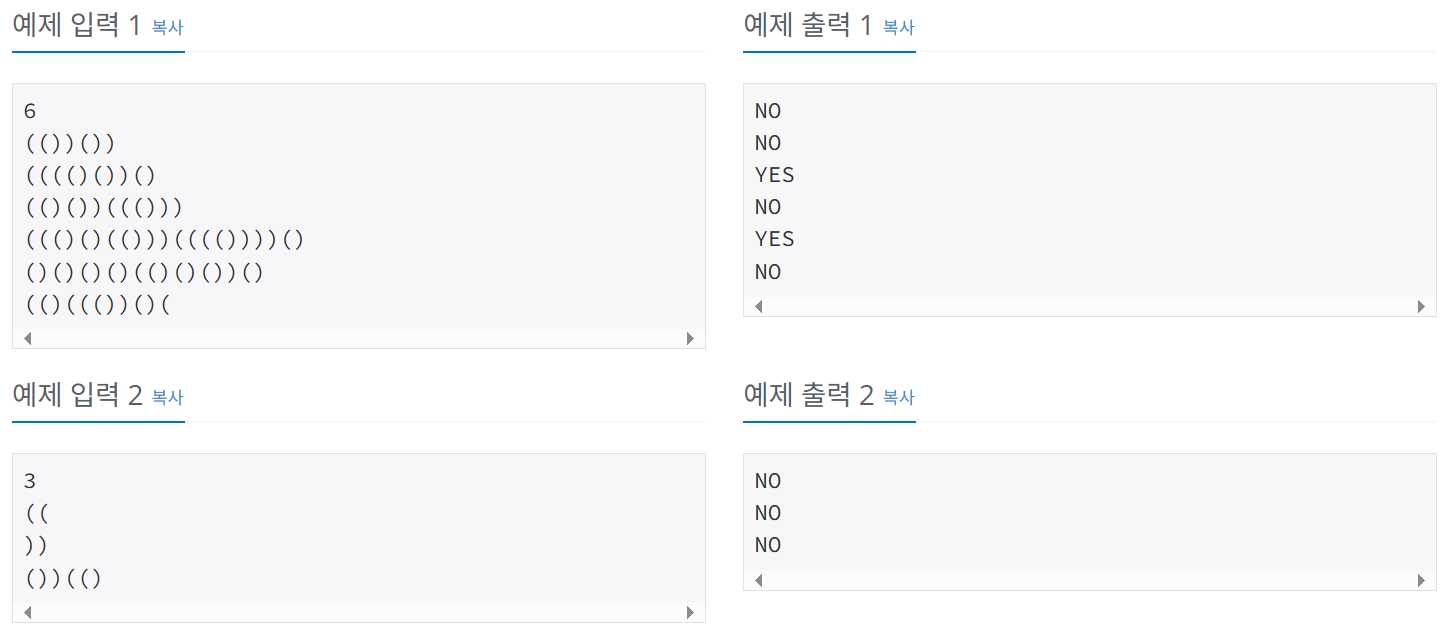The image size is (1454, 636).
Task: Click the right scroll arrow under 예제 입력 2
Action: 690,611
